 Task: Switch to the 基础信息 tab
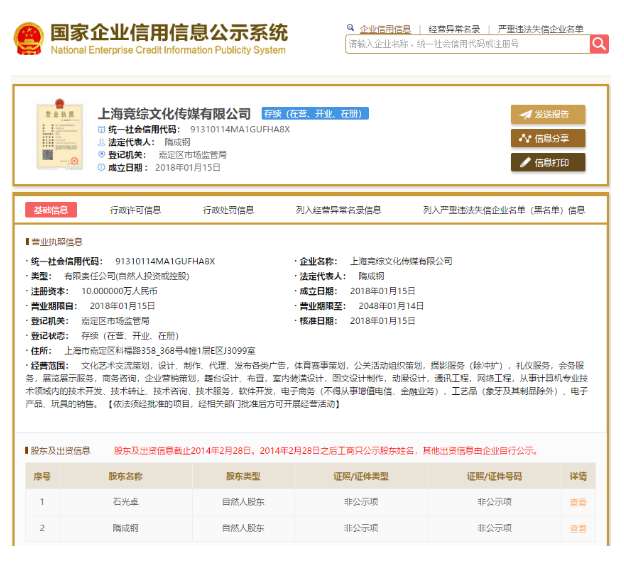tap(51, 210)
